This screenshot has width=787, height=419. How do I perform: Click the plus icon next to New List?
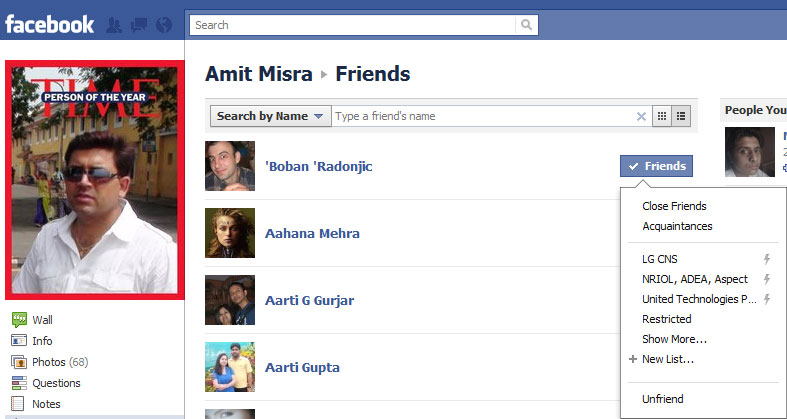click(633, 359)
